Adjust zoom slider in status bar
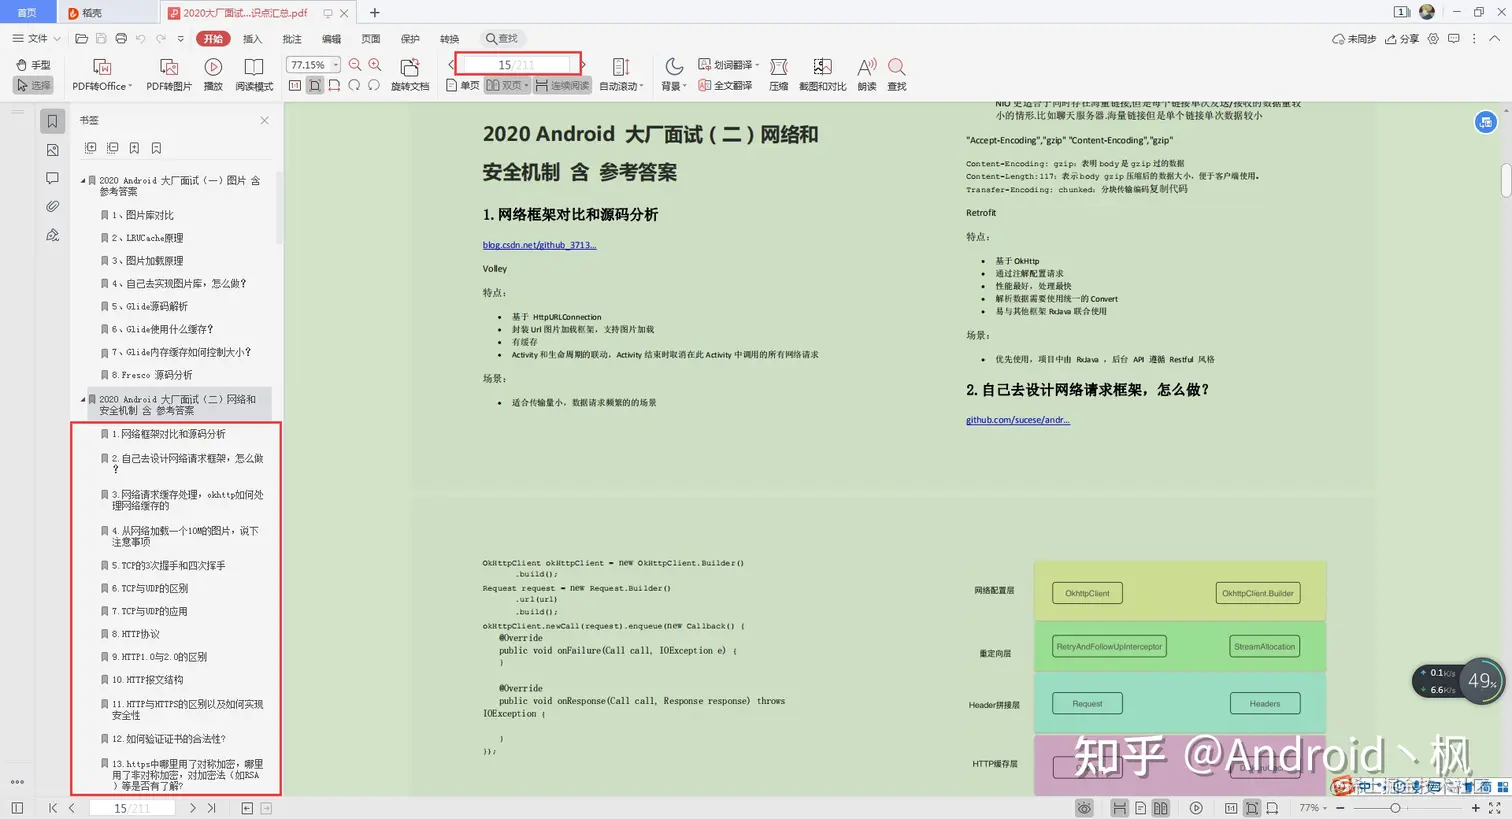Screen dimensions: 1512x819 tap(1396, 808)
